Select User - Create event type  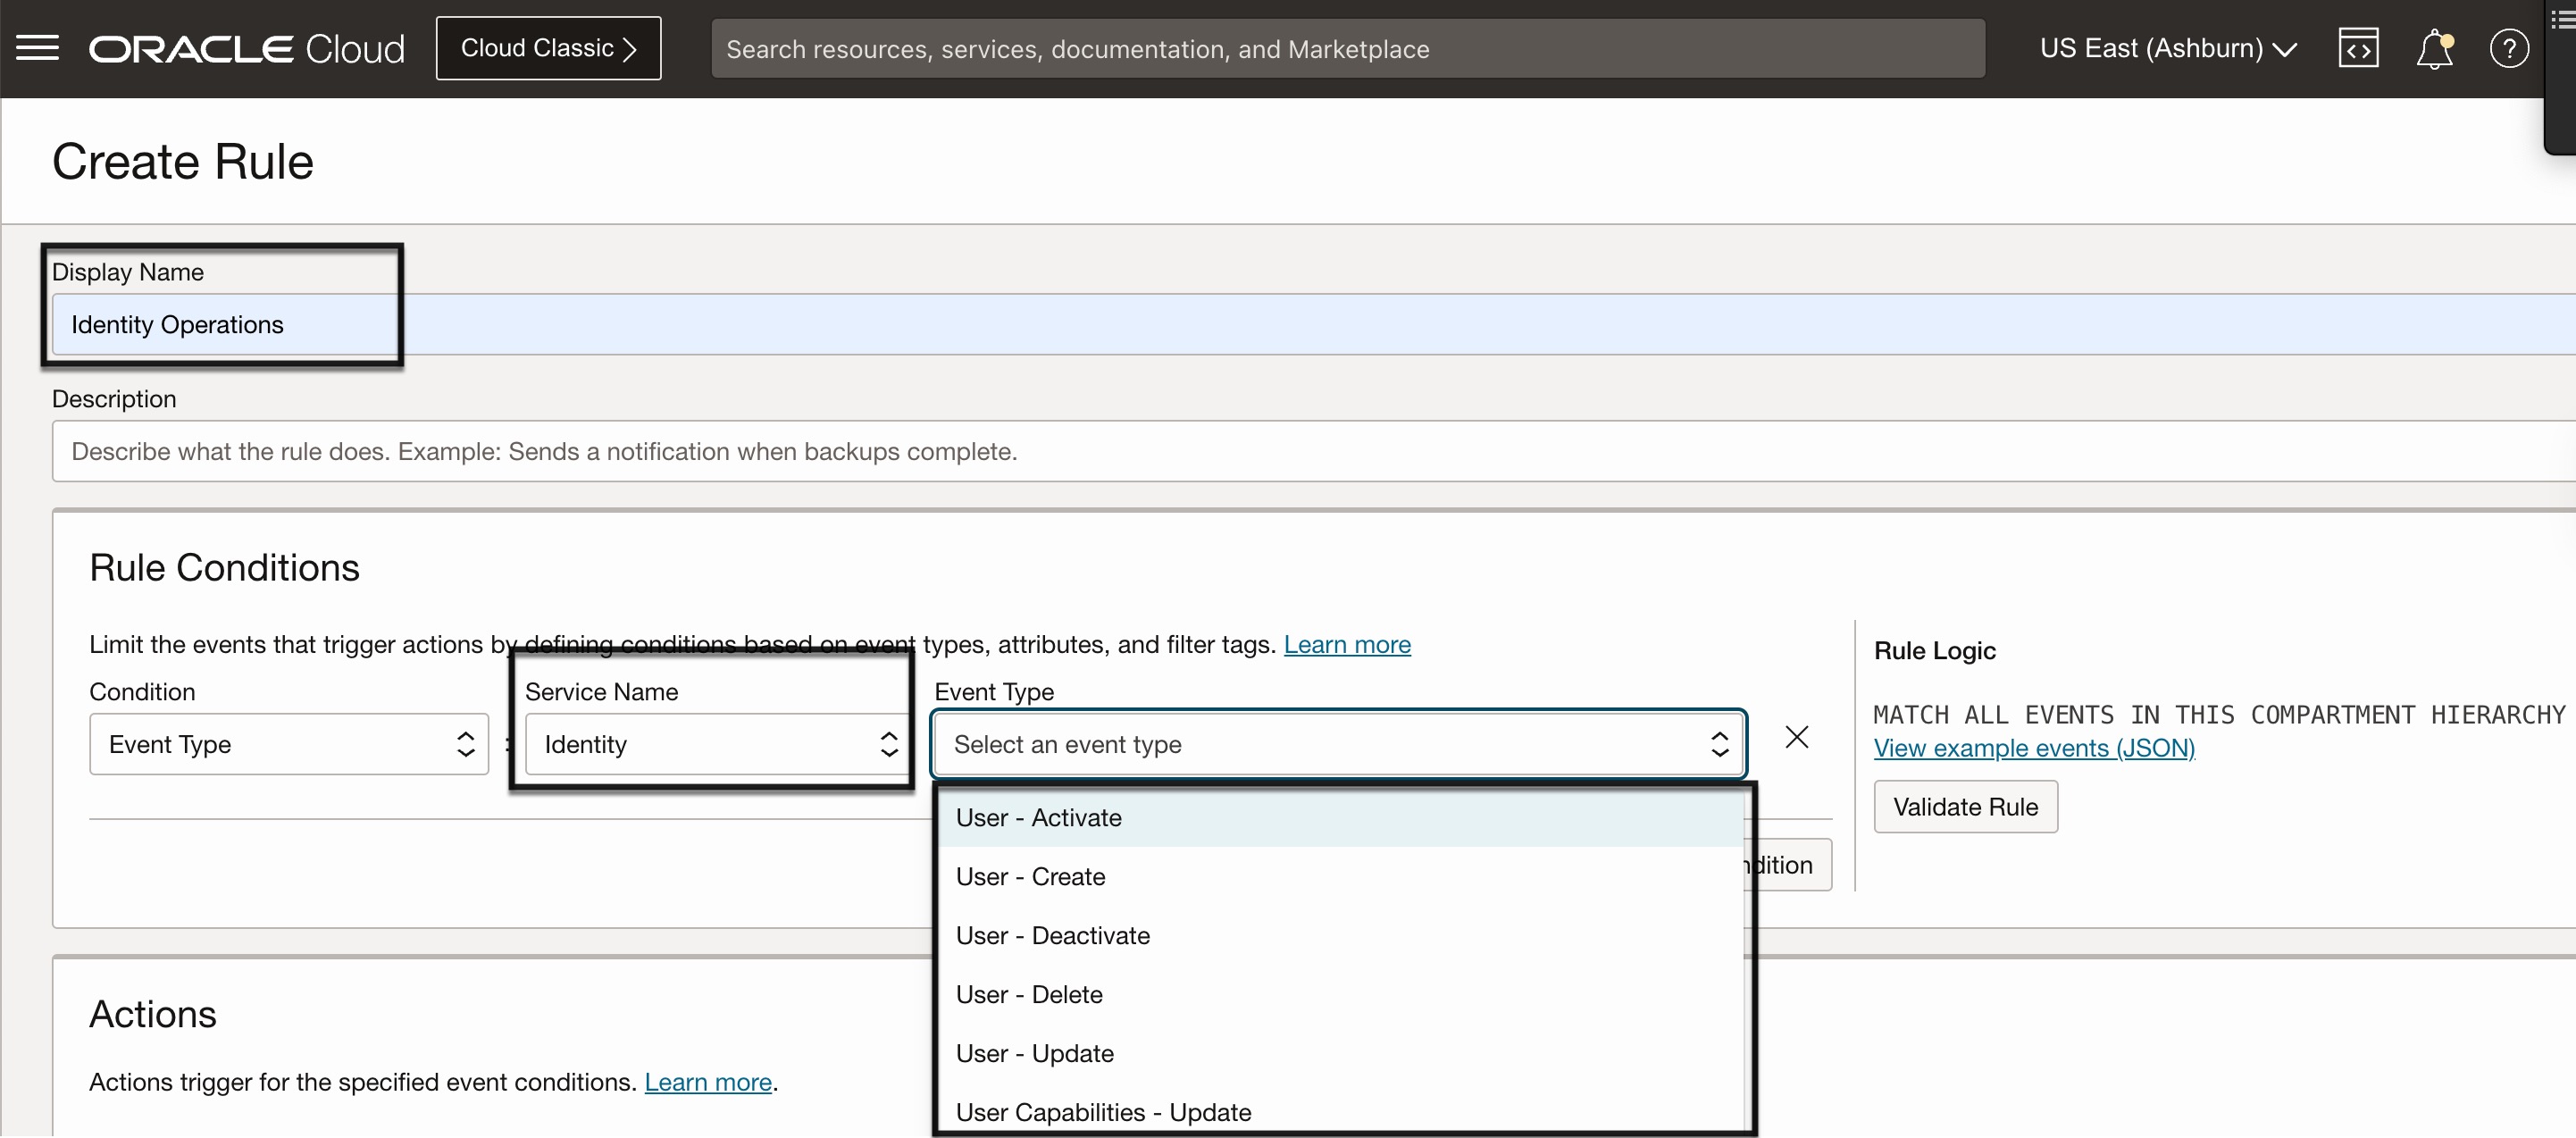[1030, 877]
